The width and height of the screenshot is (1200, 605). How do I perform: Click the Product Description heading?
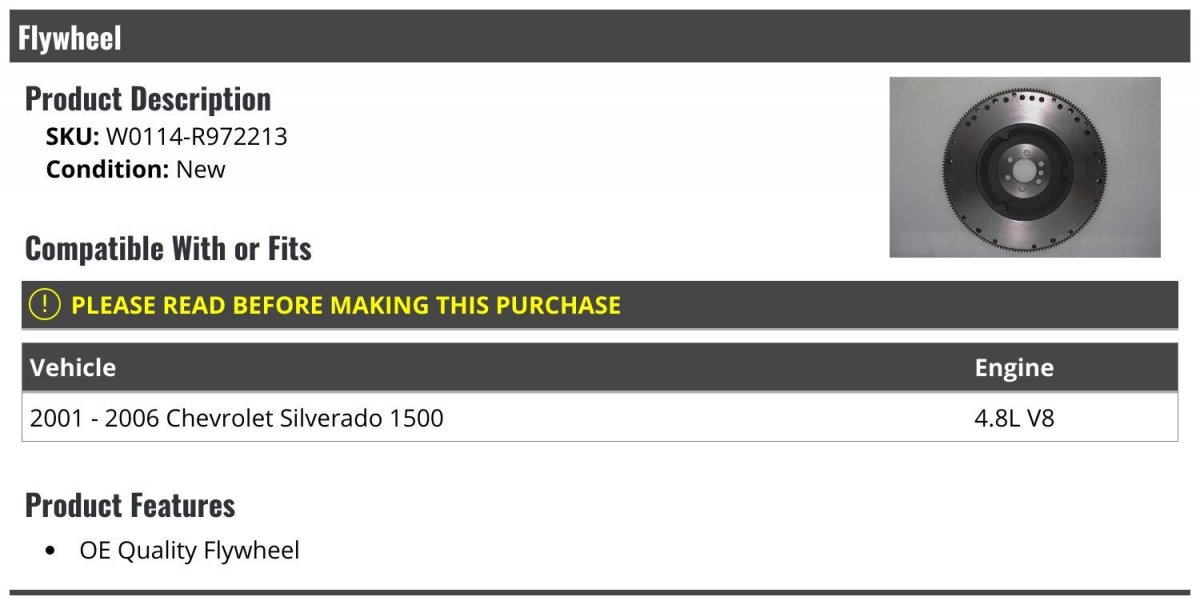click(148, 98)
